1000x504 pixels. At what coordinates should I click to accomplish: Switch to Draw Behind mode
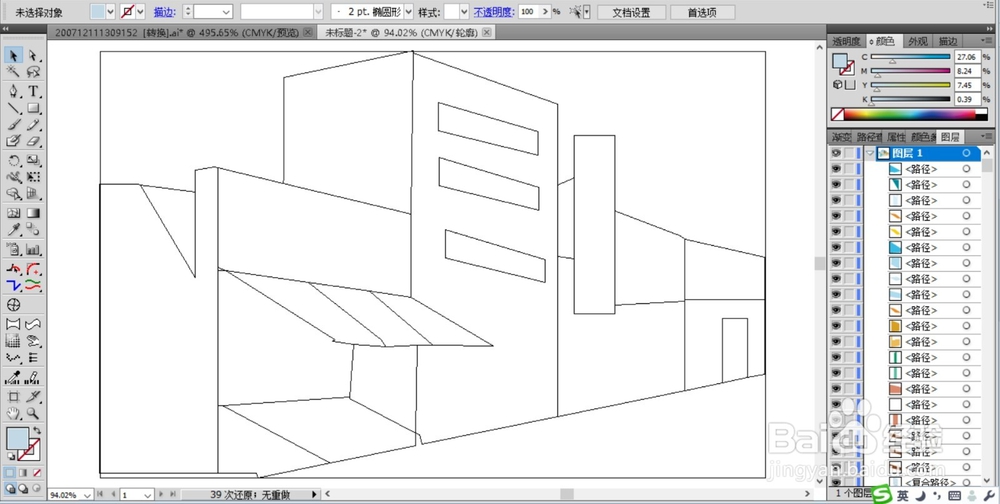click(24, 489)
